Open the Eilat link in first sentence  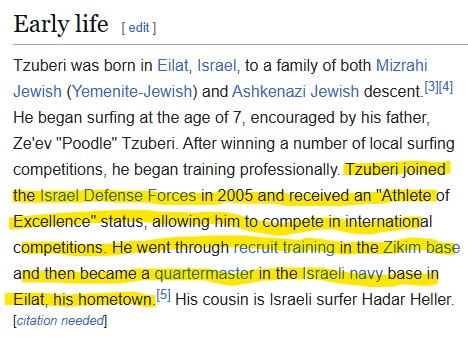pyautogui.click(x=173, y=65)
